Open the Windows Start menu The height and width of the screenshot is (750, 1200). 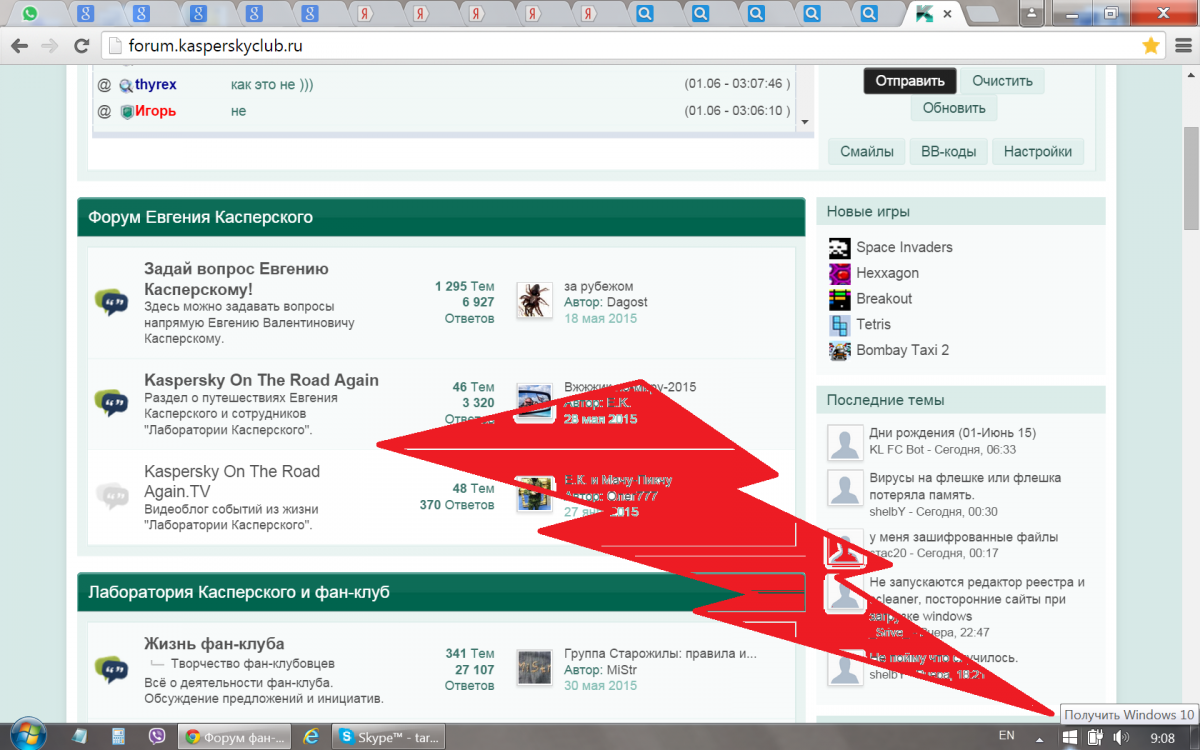coord(27,735)
